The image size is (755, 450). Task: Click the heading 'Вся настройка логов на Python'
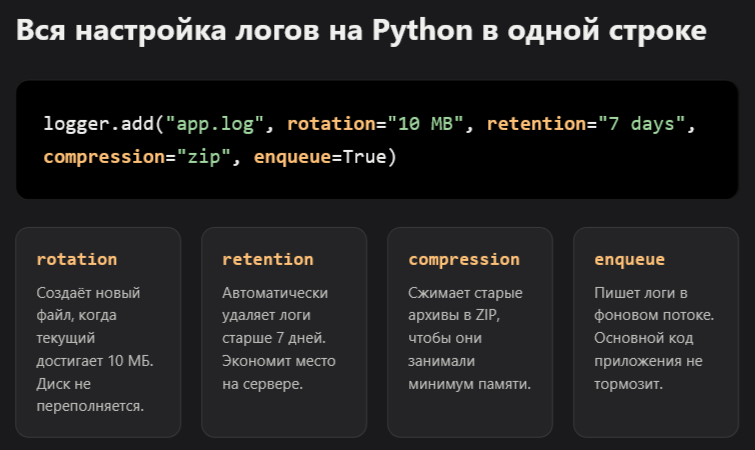click(361, 30)
